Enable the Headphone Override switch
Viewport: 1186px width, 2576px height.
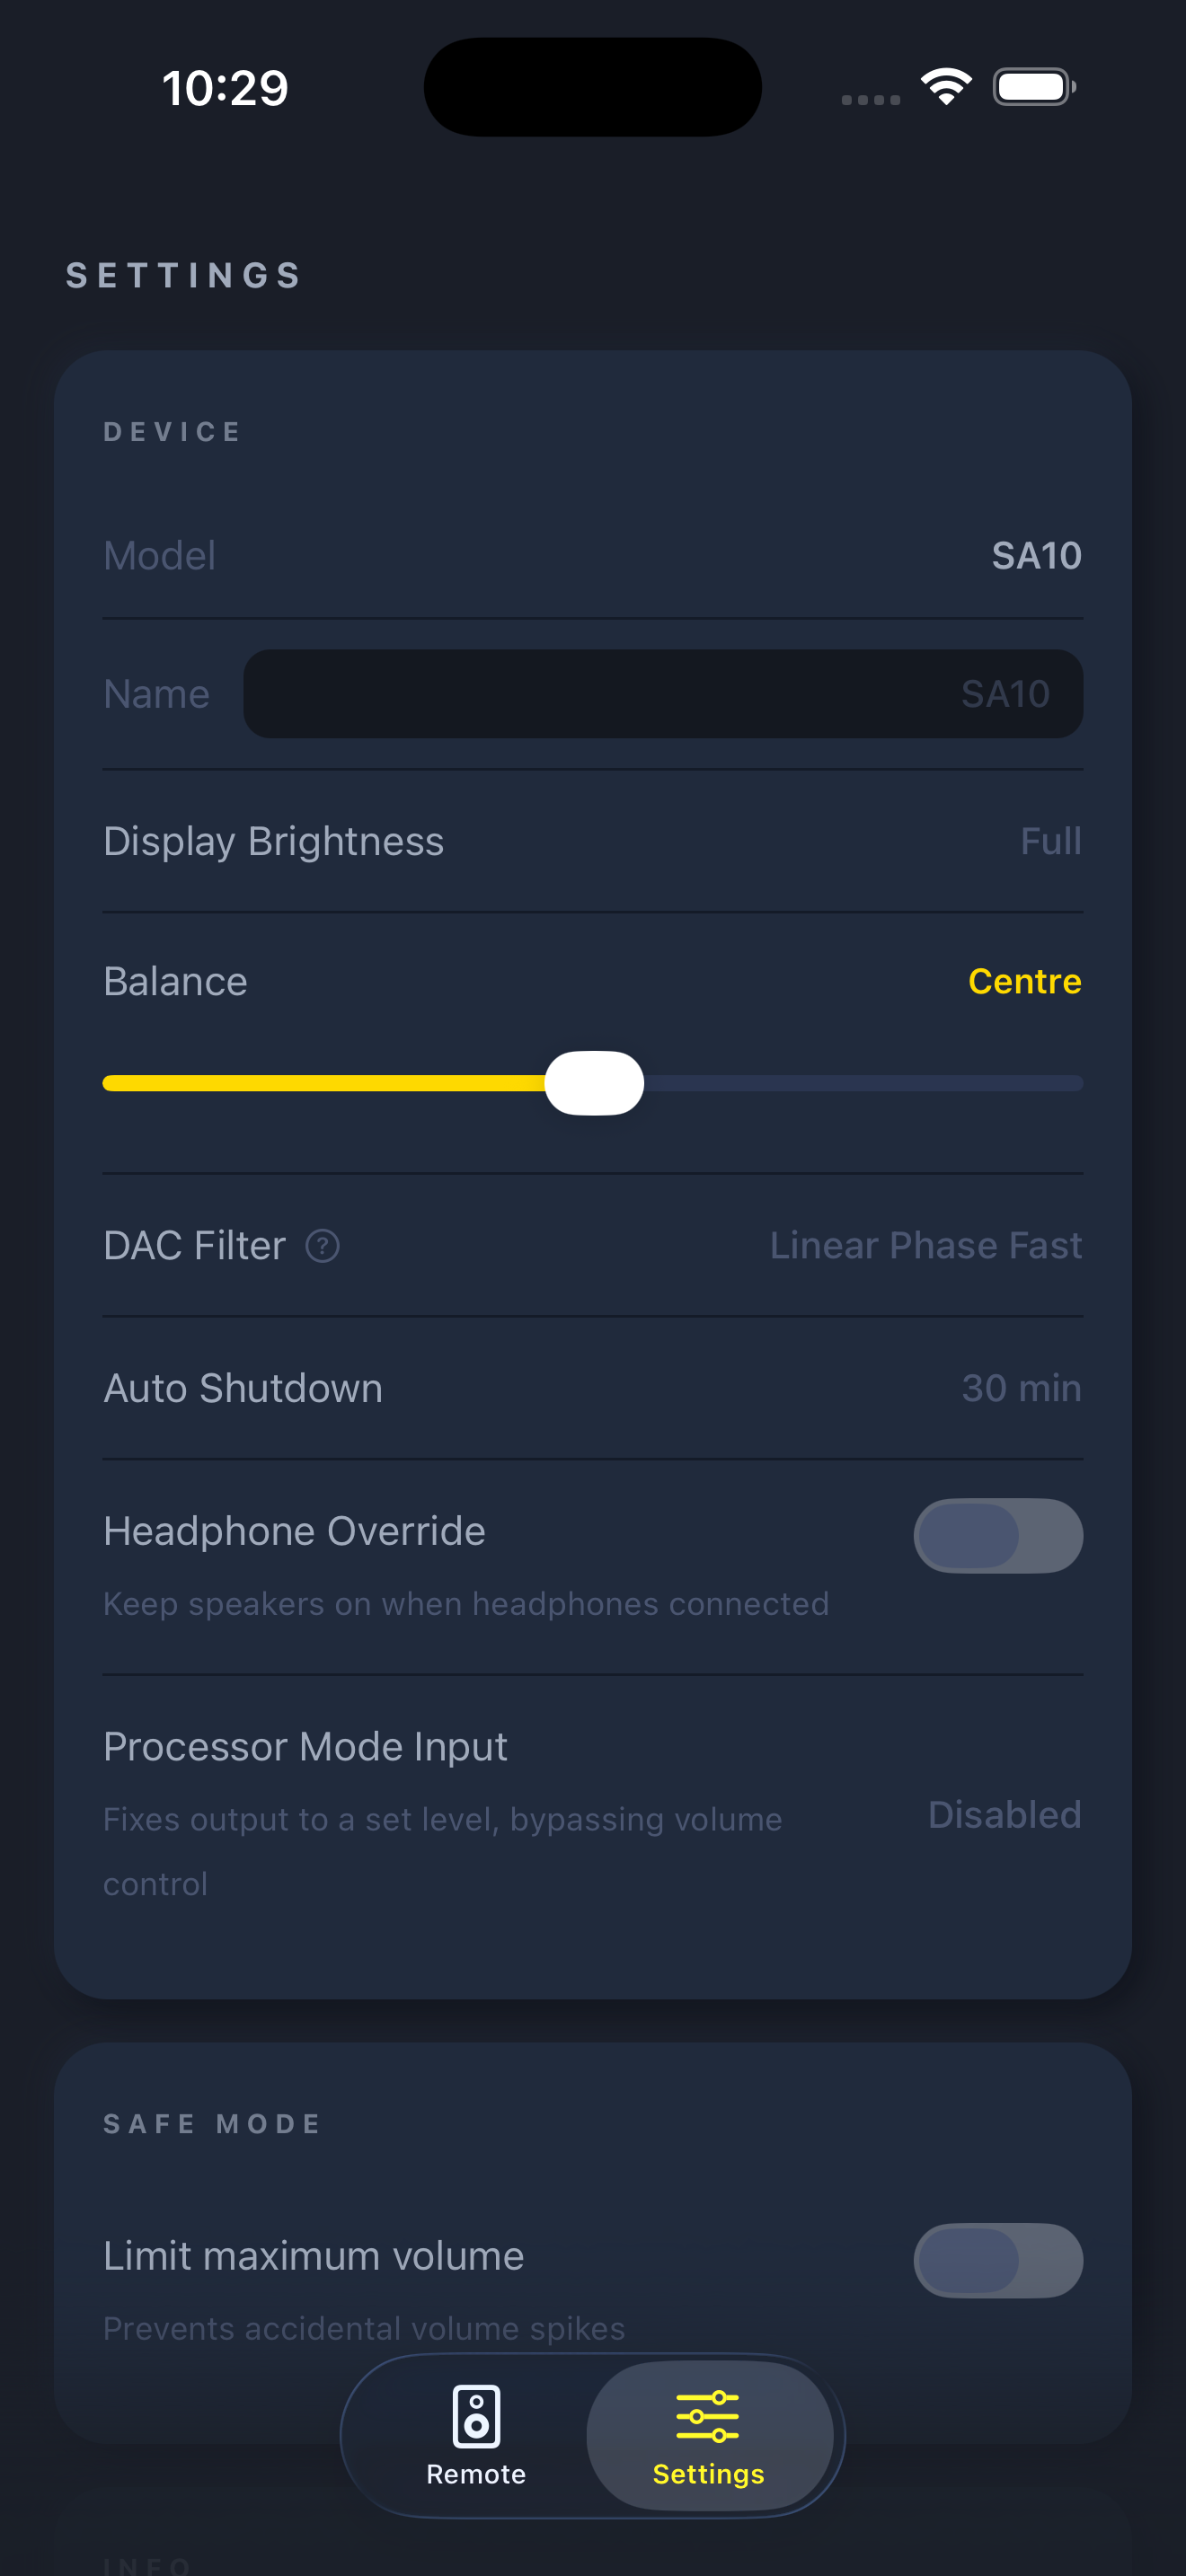pos(997,1535)
